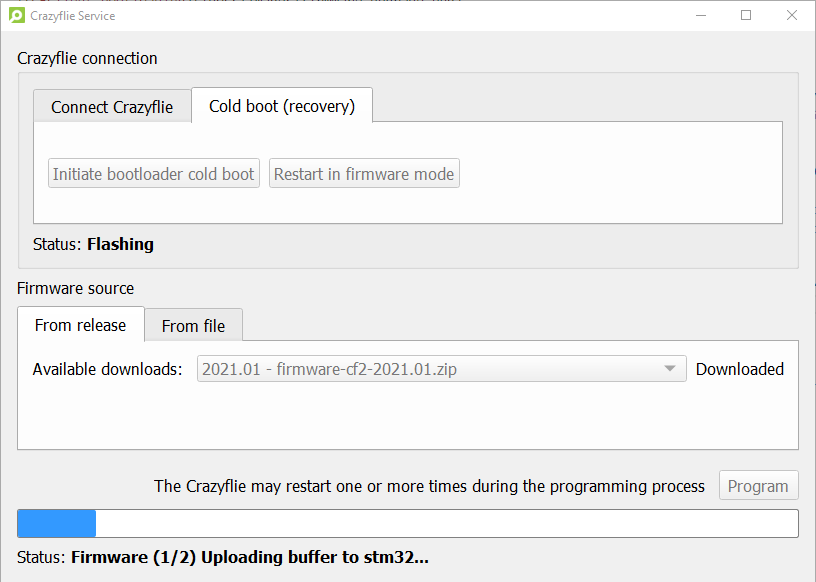Click the Crazyflie connection section heading

[87, 58]
